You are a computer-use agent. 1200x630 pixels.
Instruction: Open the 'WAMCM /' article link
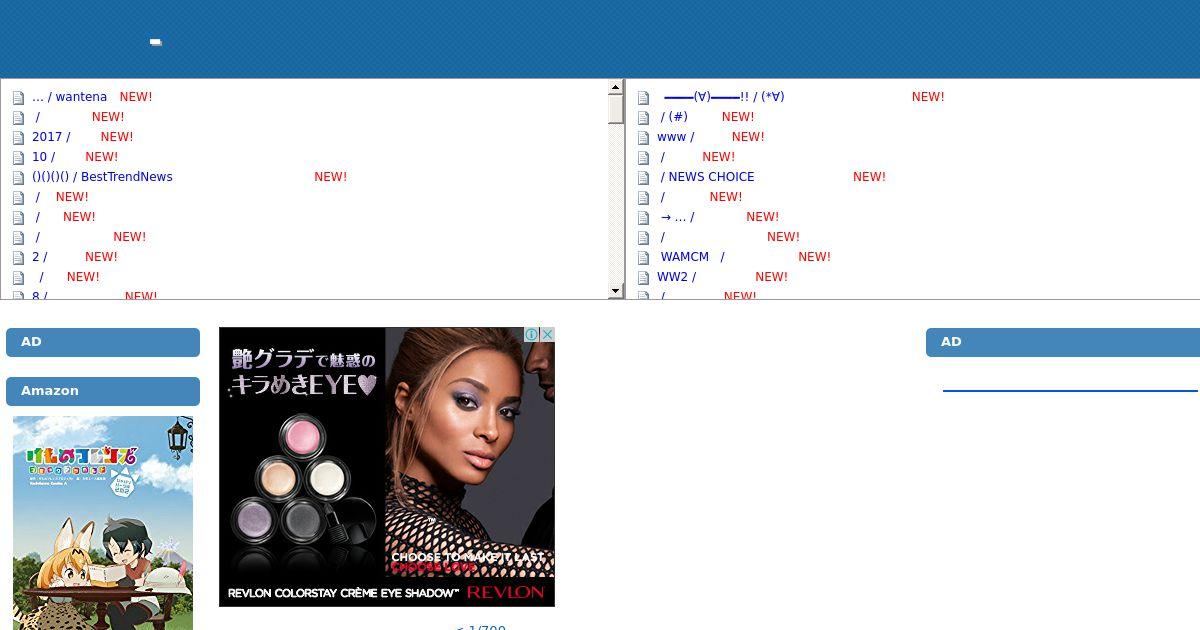(x=692, y=257)
